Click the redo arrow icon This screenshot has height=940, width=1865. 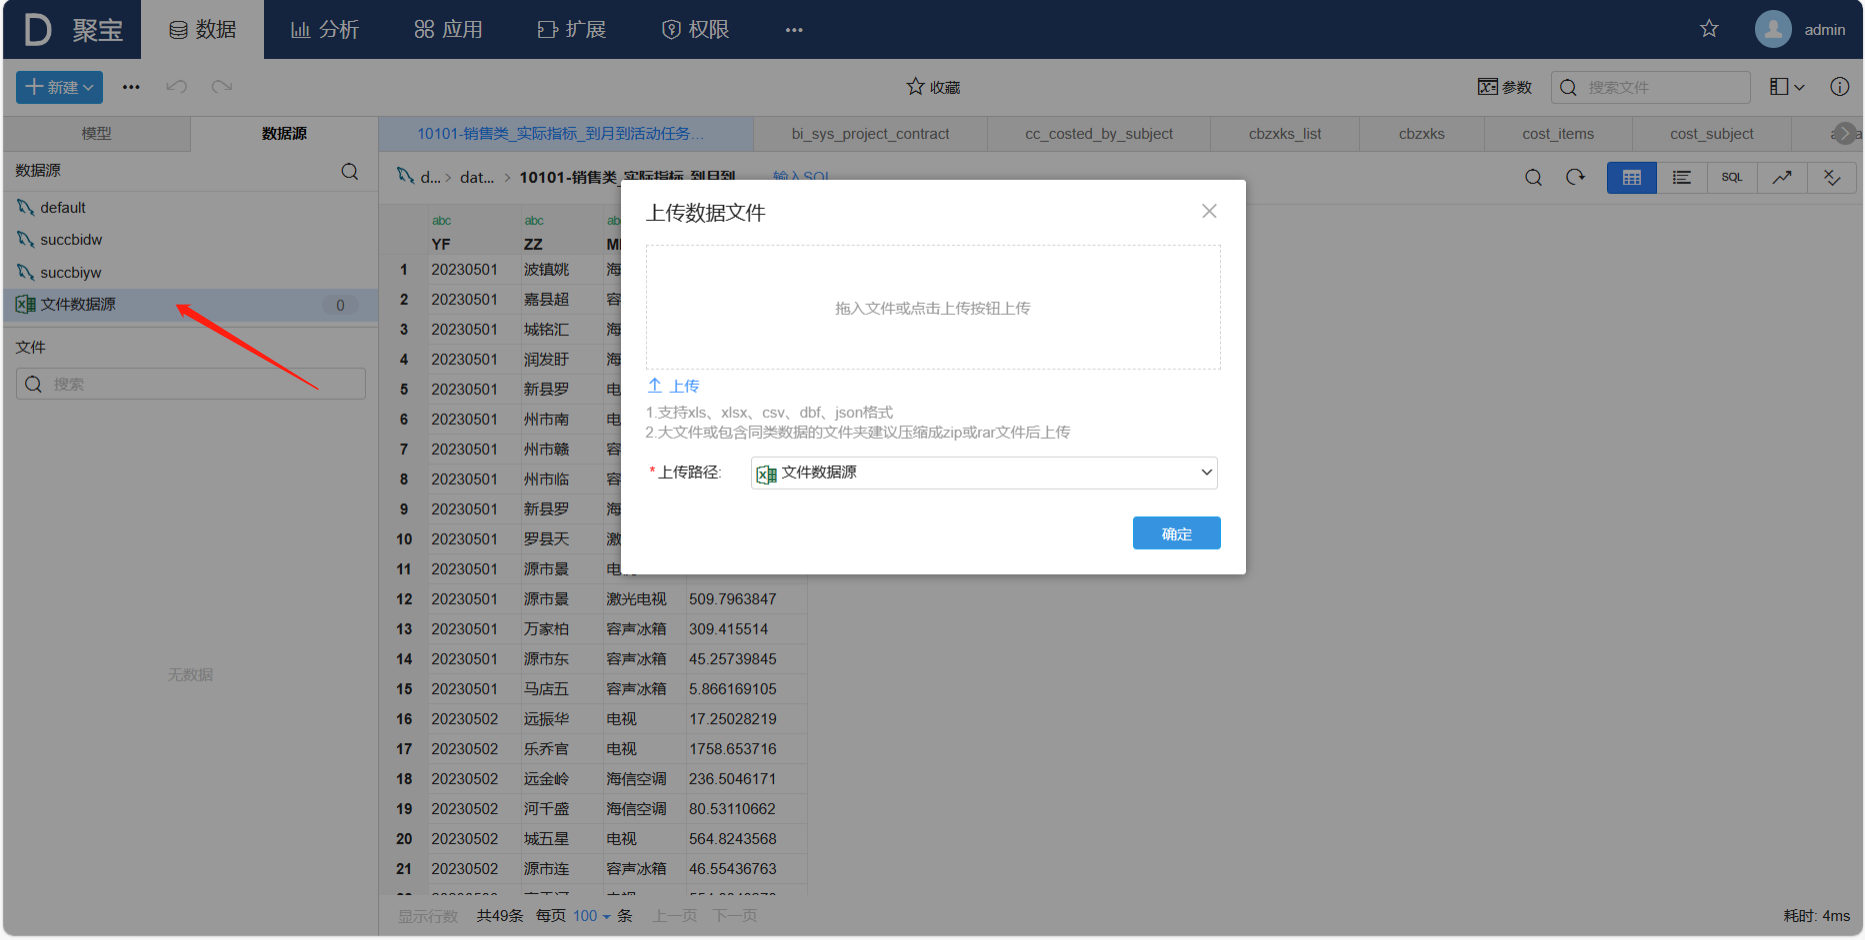point(222,87)
